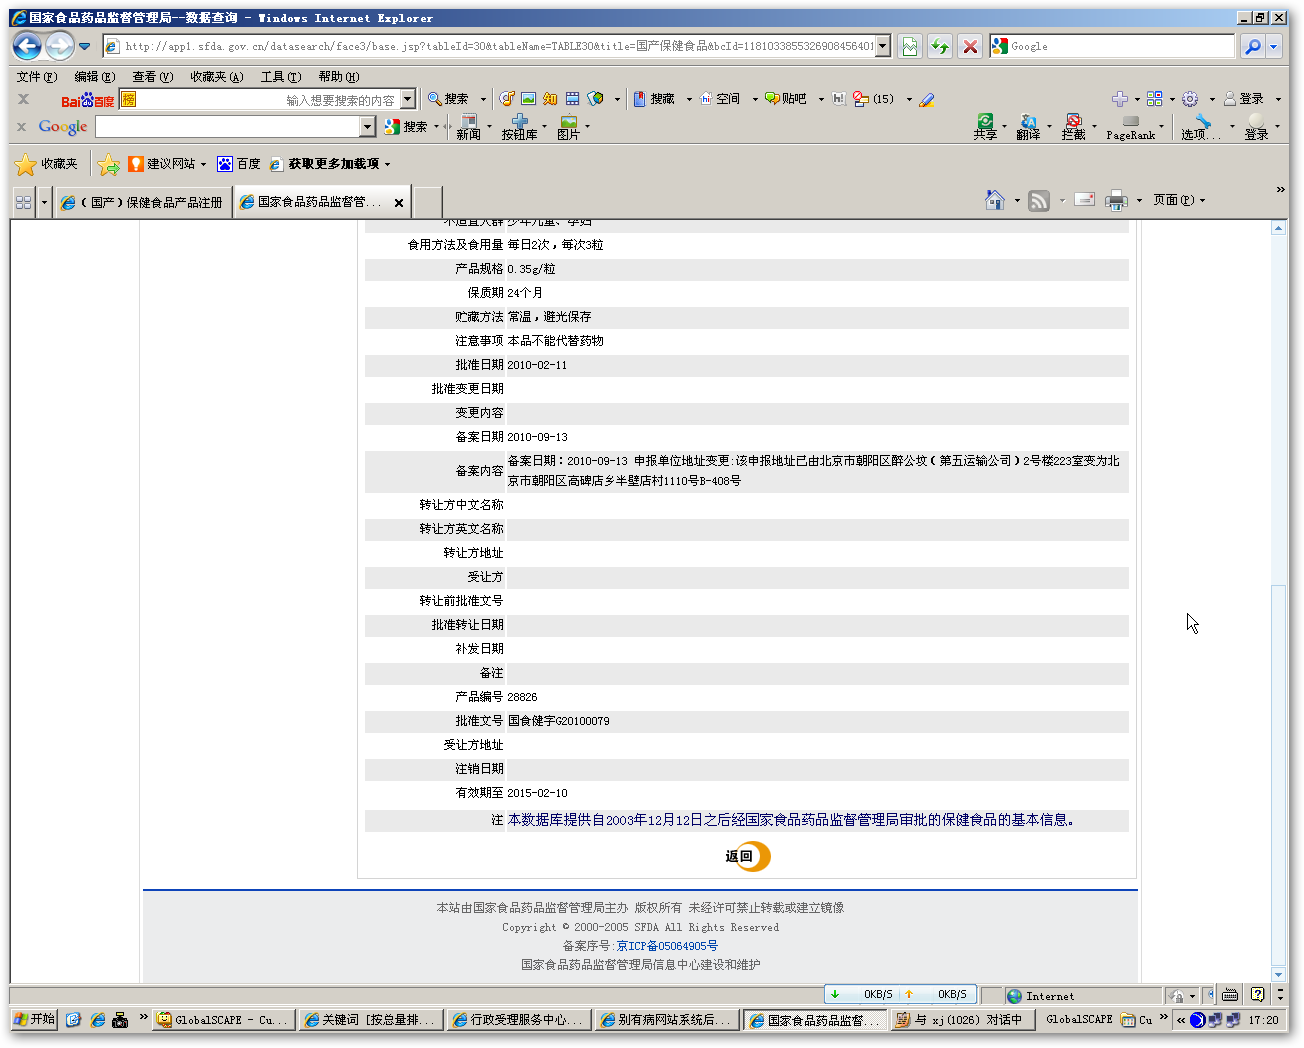Viewport: 1304px width, 1048px height.
Task: Click the 返回 back button on page
Action: click(747, 856)
